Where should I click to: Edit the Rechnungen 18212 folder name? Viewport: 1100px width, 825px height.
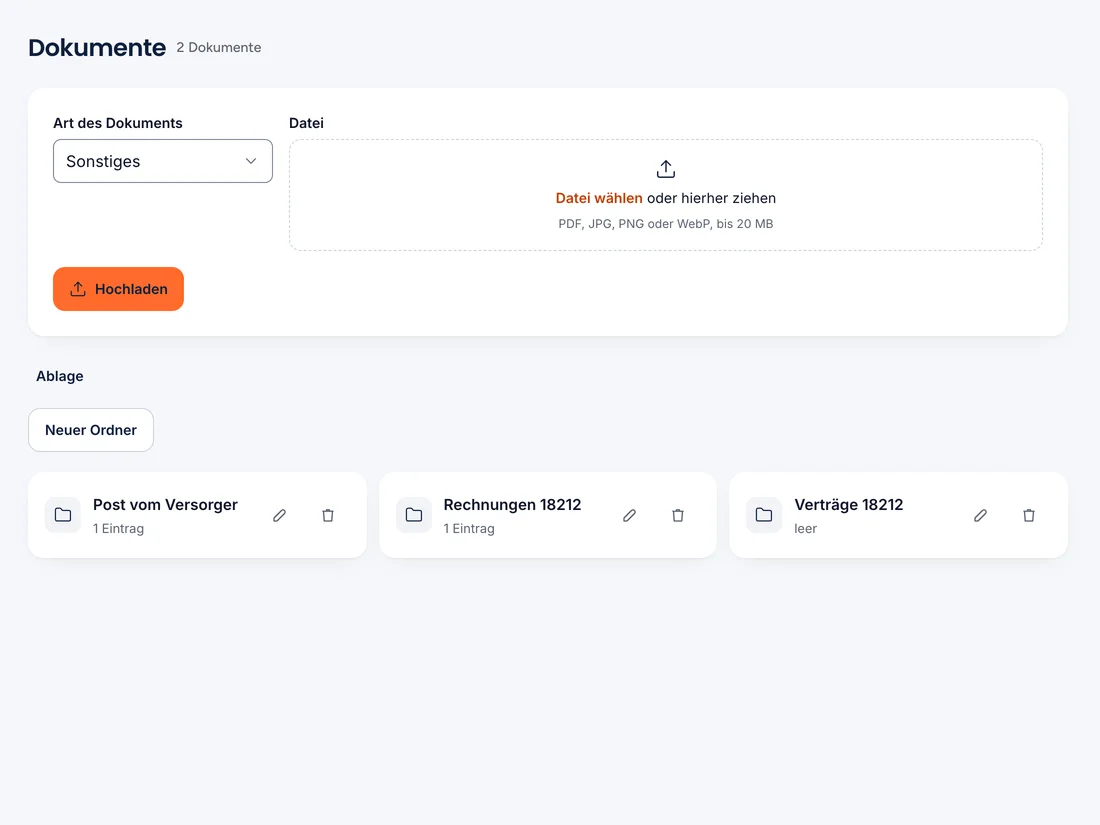tap(629, 516)
